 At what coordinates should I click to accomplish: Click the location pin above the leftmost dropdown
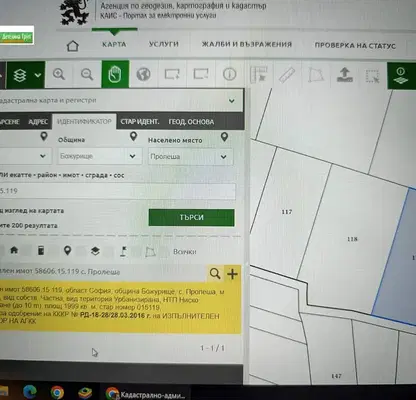[x=44, y=136]
